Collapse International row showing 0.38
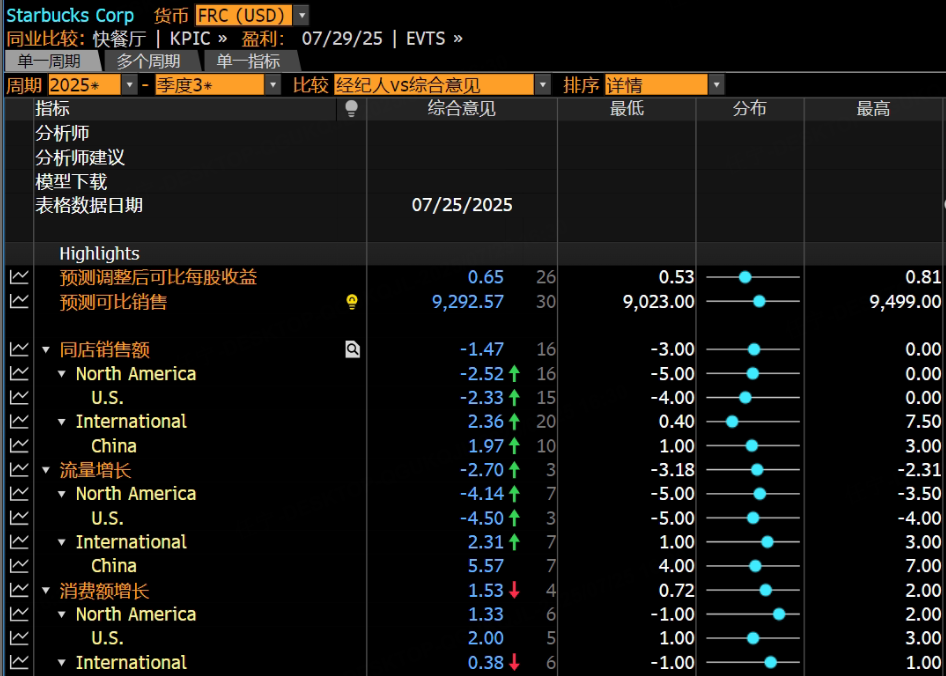Image resolution: width=946 pixels, height=676 pixels. [x=62, y=663]
